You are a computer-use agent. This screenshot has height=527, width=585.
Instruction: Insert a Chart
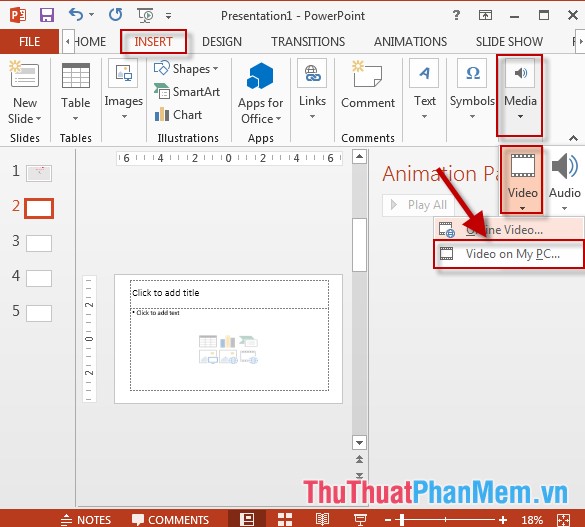tap(178, 115)
